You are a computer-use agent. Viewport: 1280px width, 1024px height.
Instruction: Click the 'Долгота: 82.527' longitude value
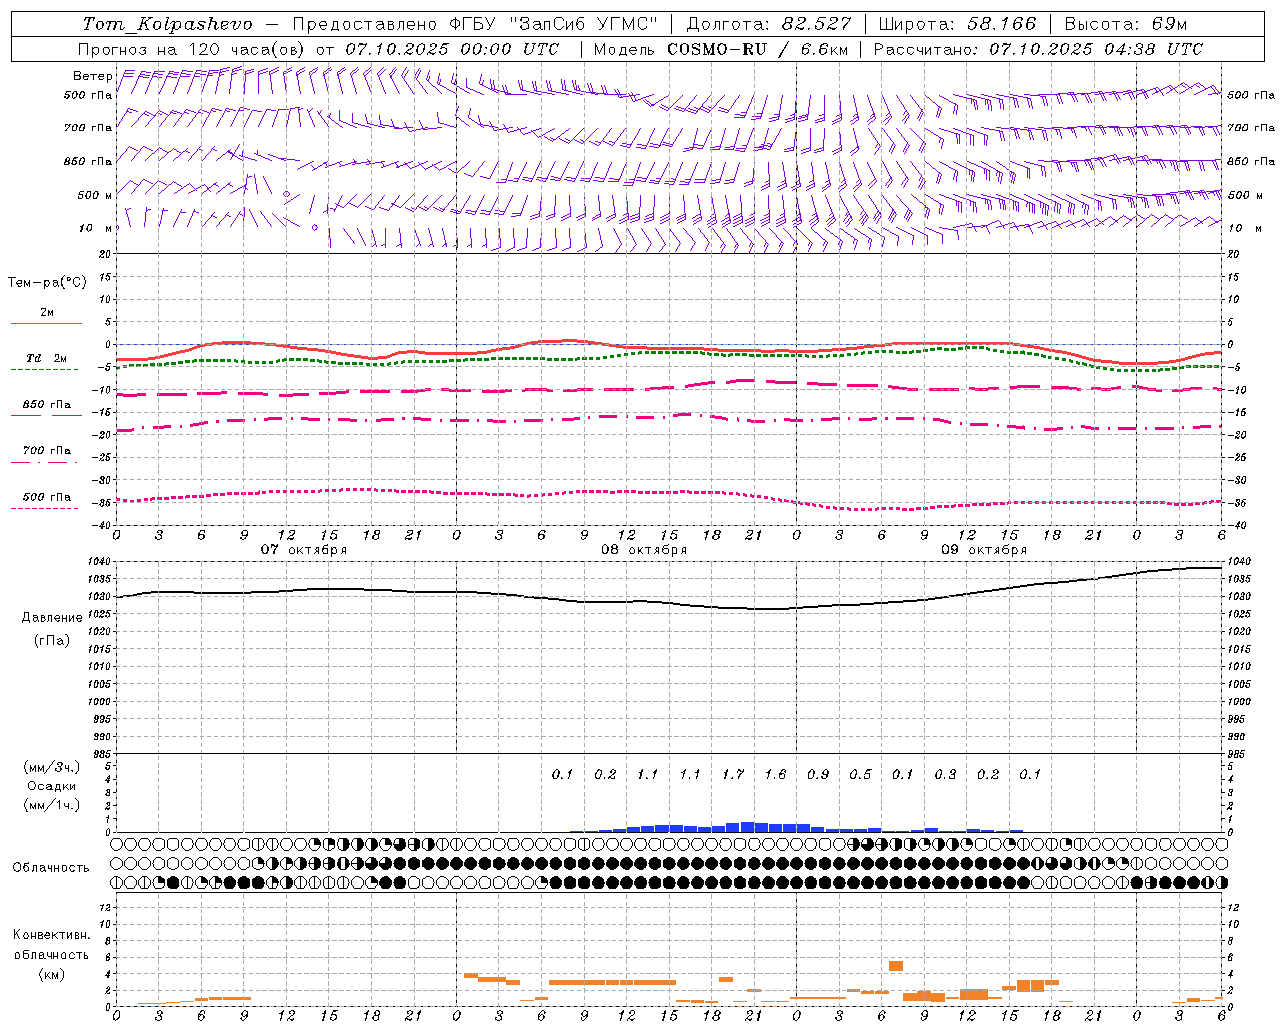click(x=769, y=24)
